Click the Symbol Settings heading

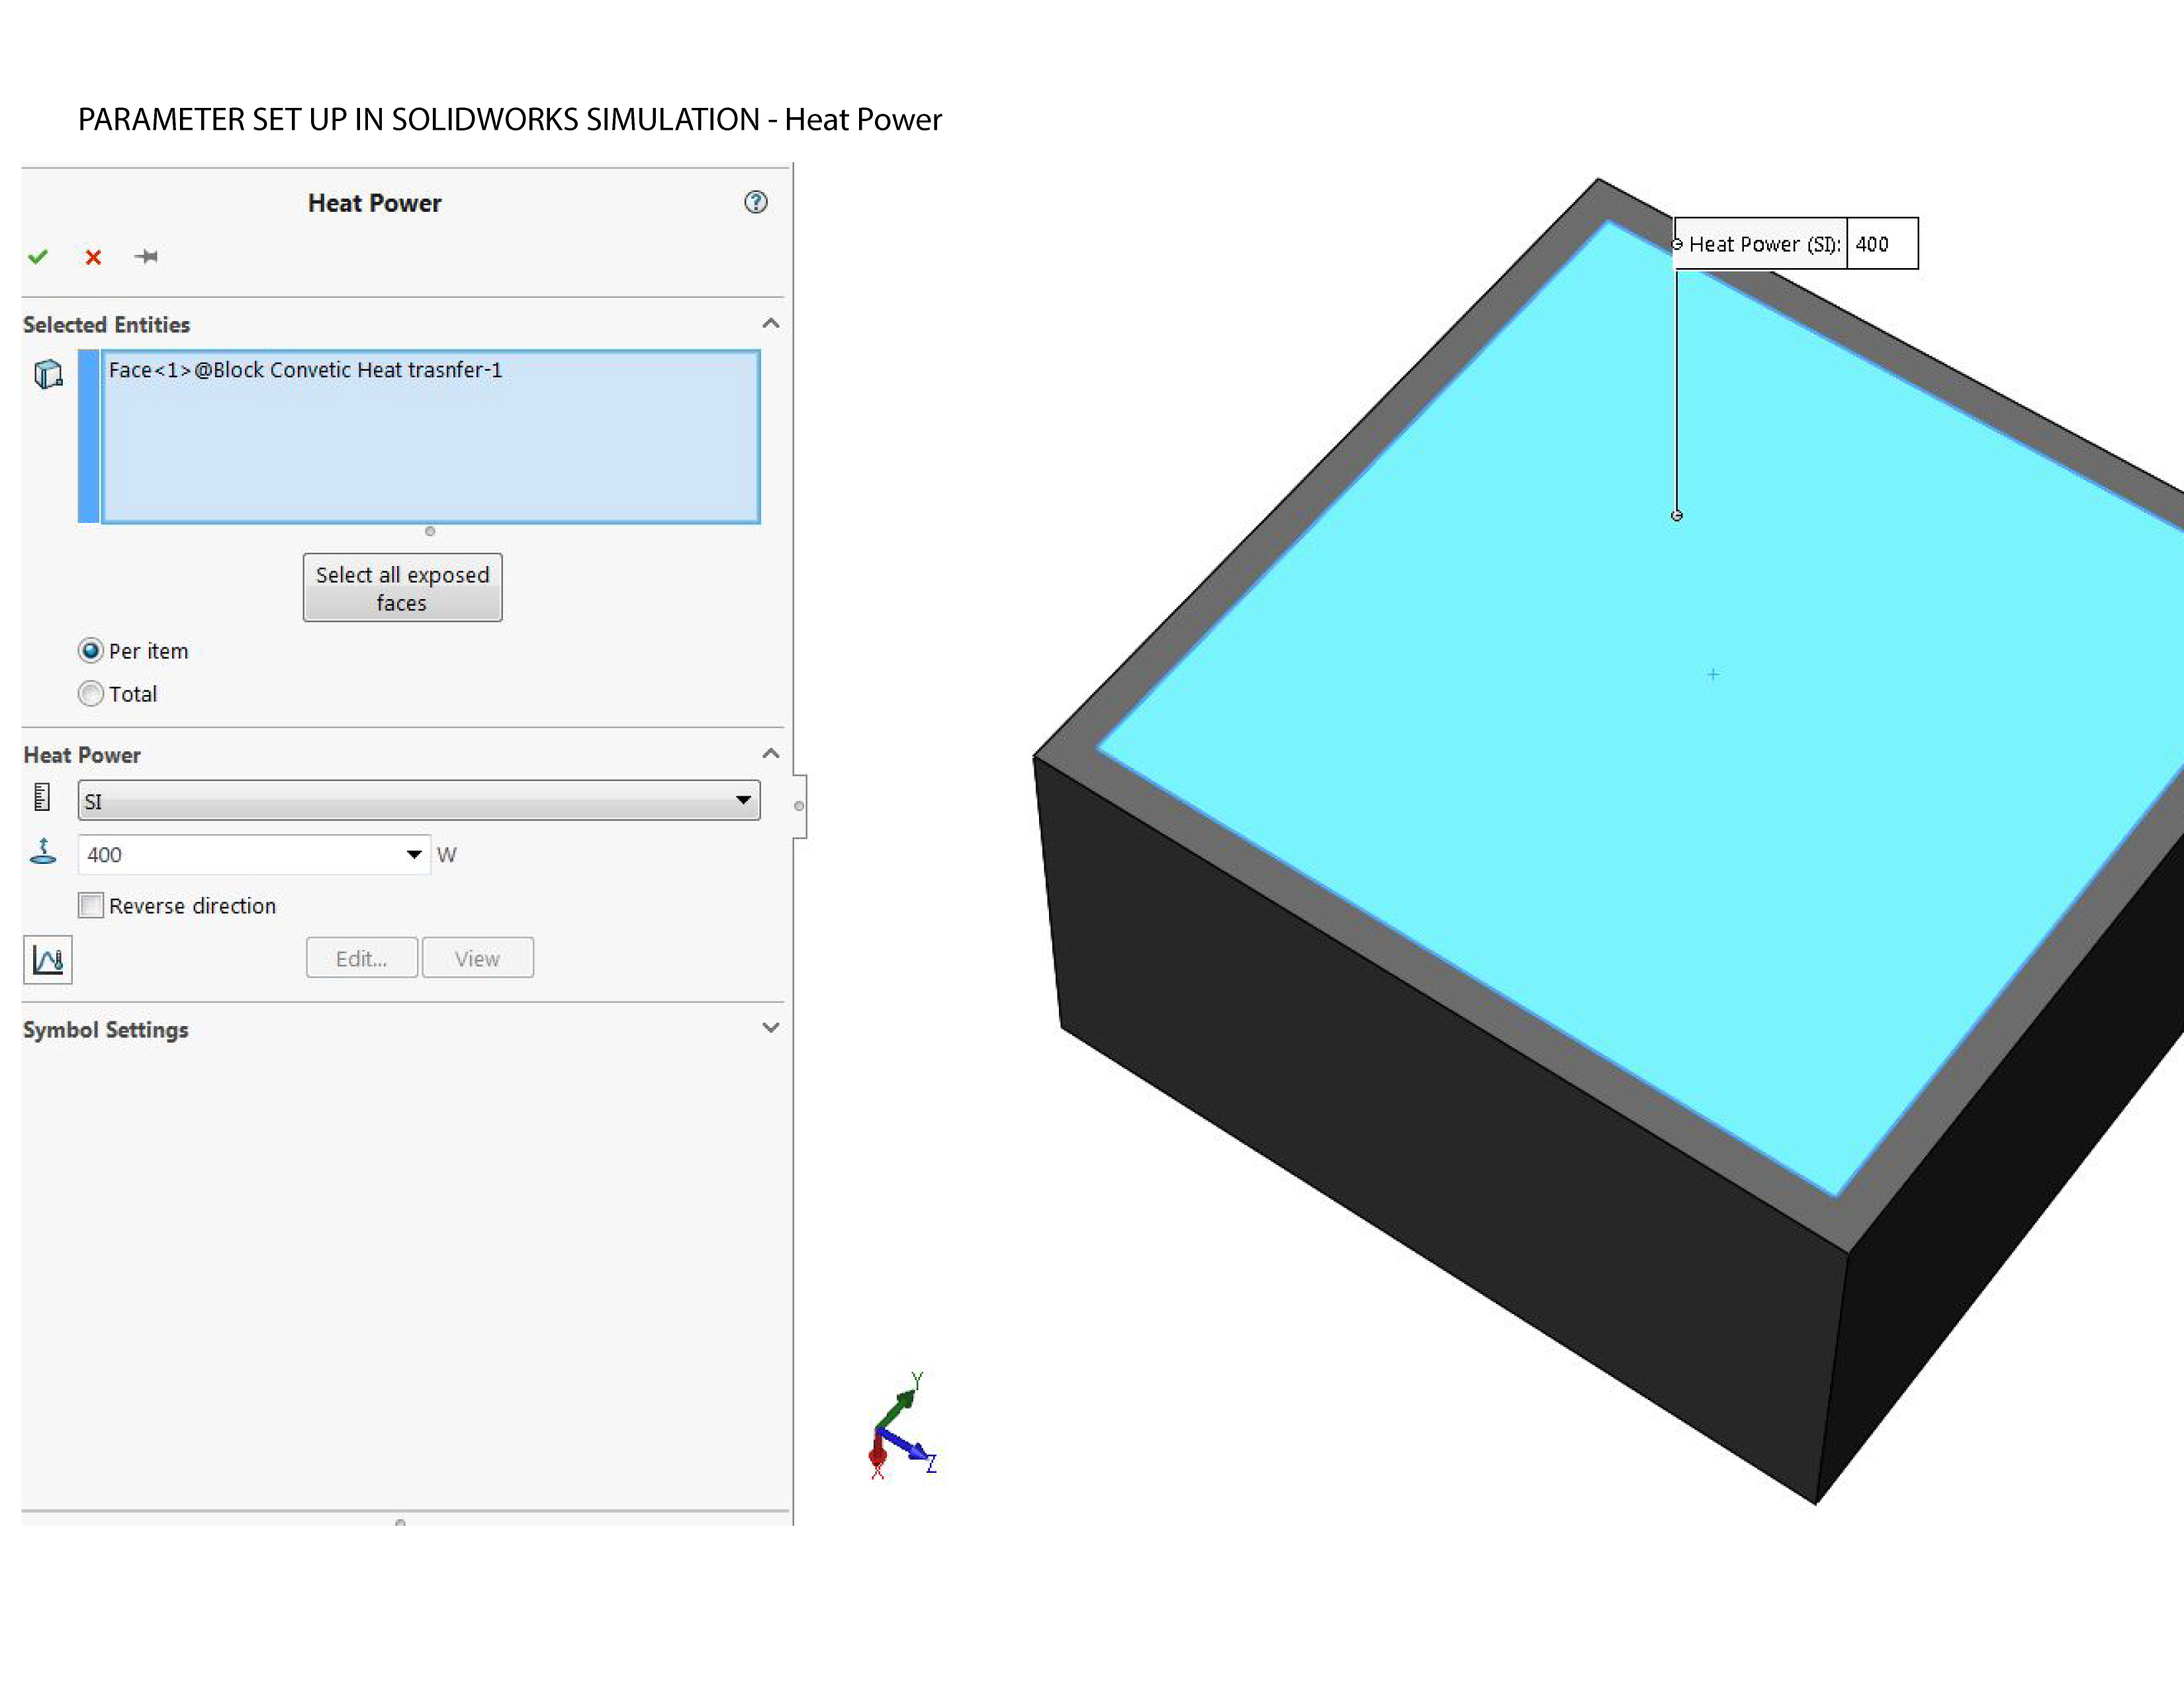(106, 1030)
